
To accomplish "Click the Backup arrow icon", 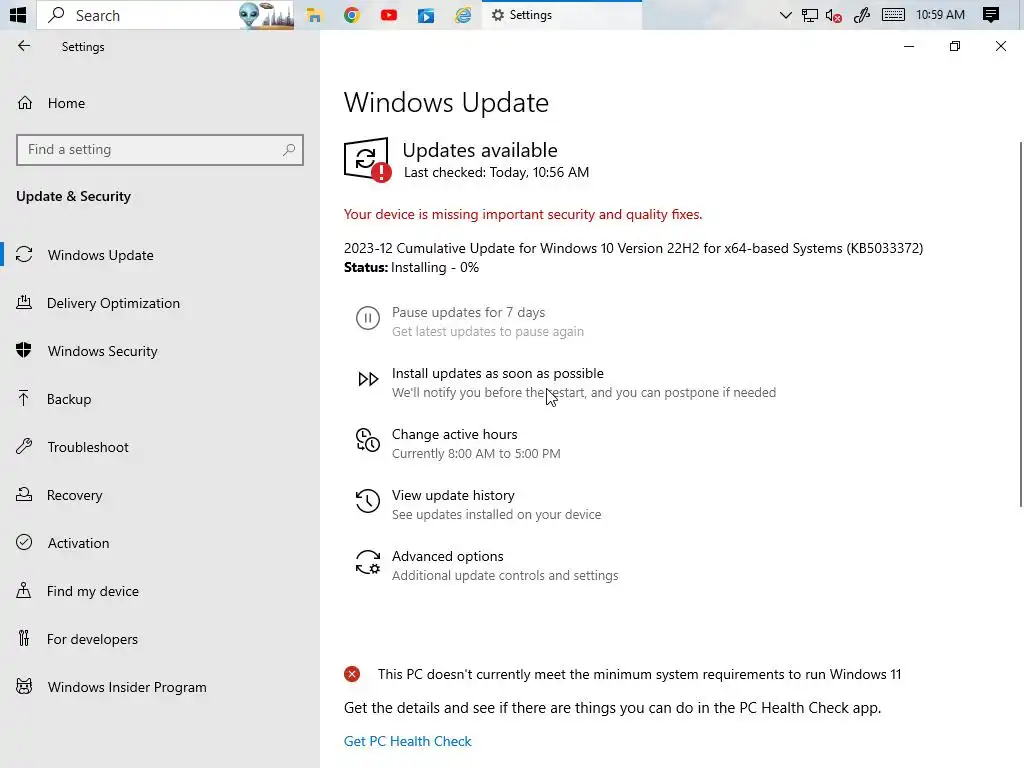I will pyautogui.click(x=24, y=398).
